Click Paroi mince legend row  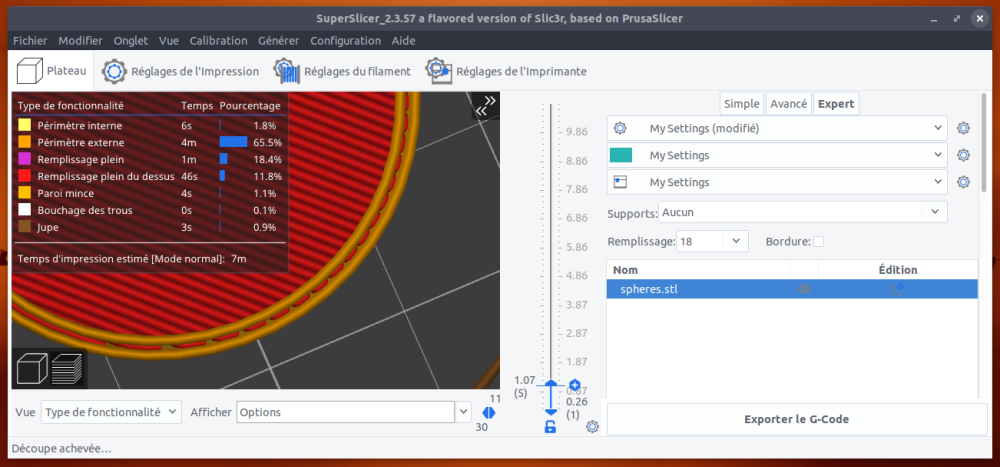tap(150, 193)
